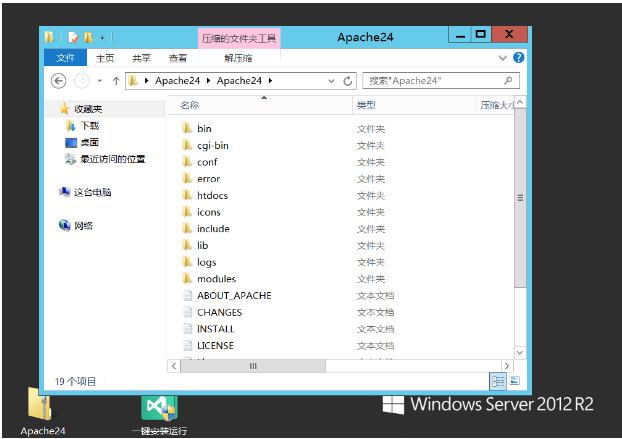
Task: Open the 一键安装运行 desktop shortcut
Action: click(159, 416)
